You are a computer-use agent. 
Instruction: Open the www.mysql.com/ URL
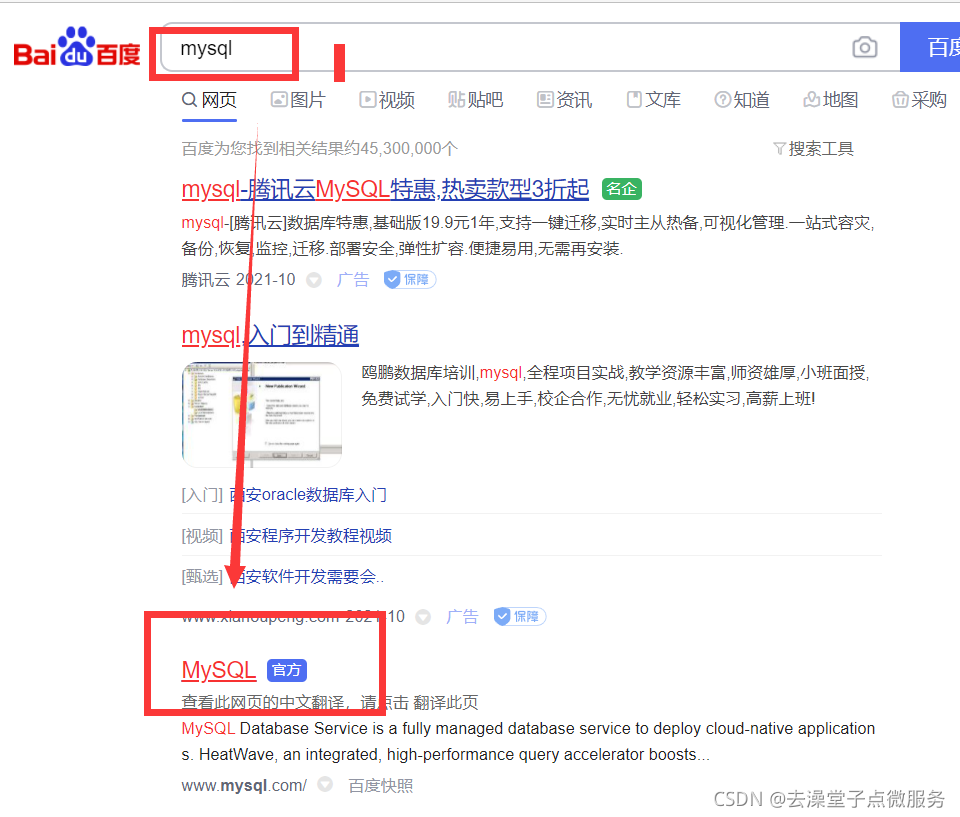point(244,786)
